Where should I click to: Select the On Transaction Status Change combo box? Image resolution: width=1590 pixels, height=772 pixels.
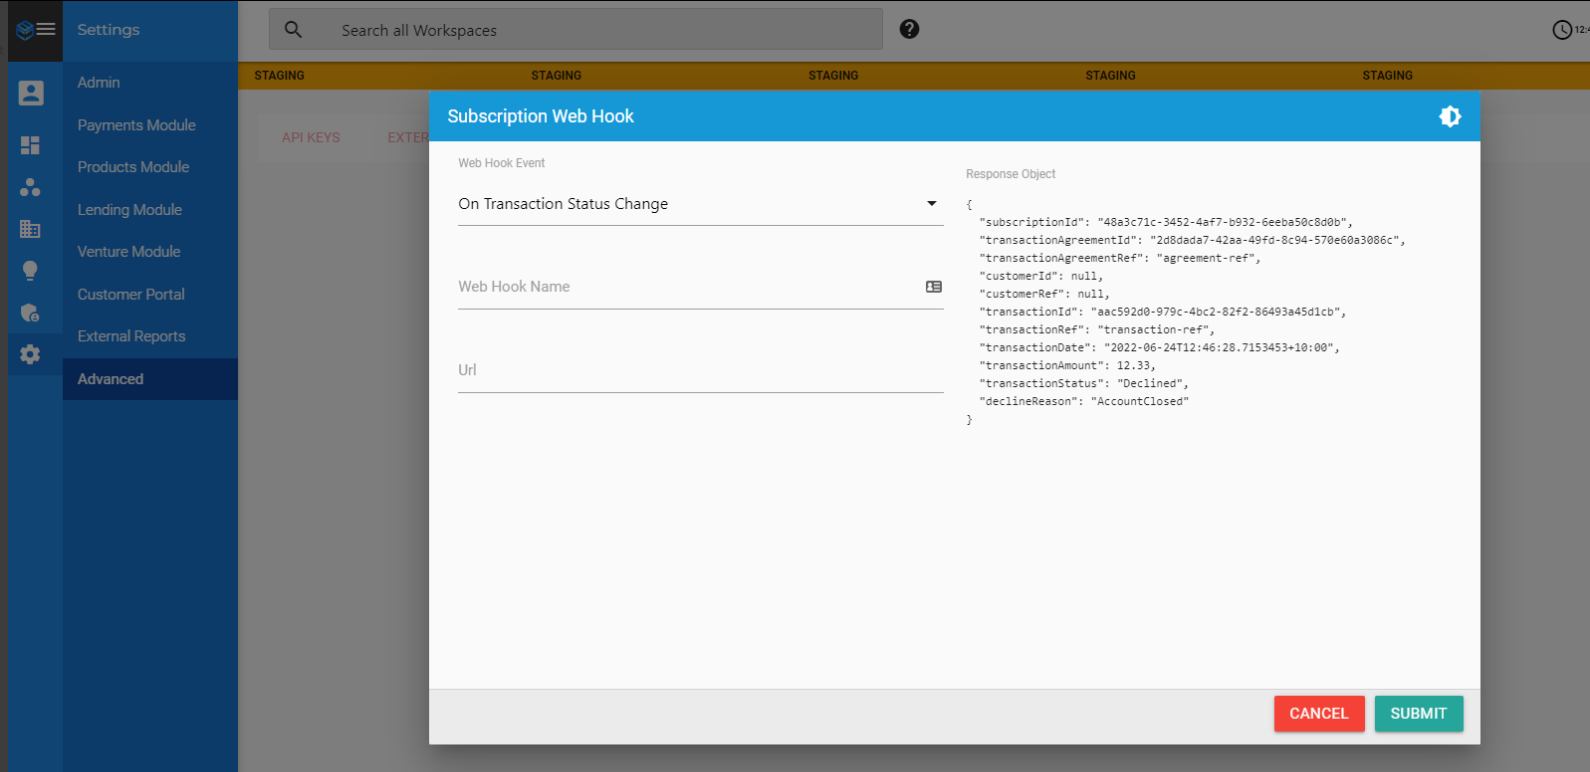(700, 204)
